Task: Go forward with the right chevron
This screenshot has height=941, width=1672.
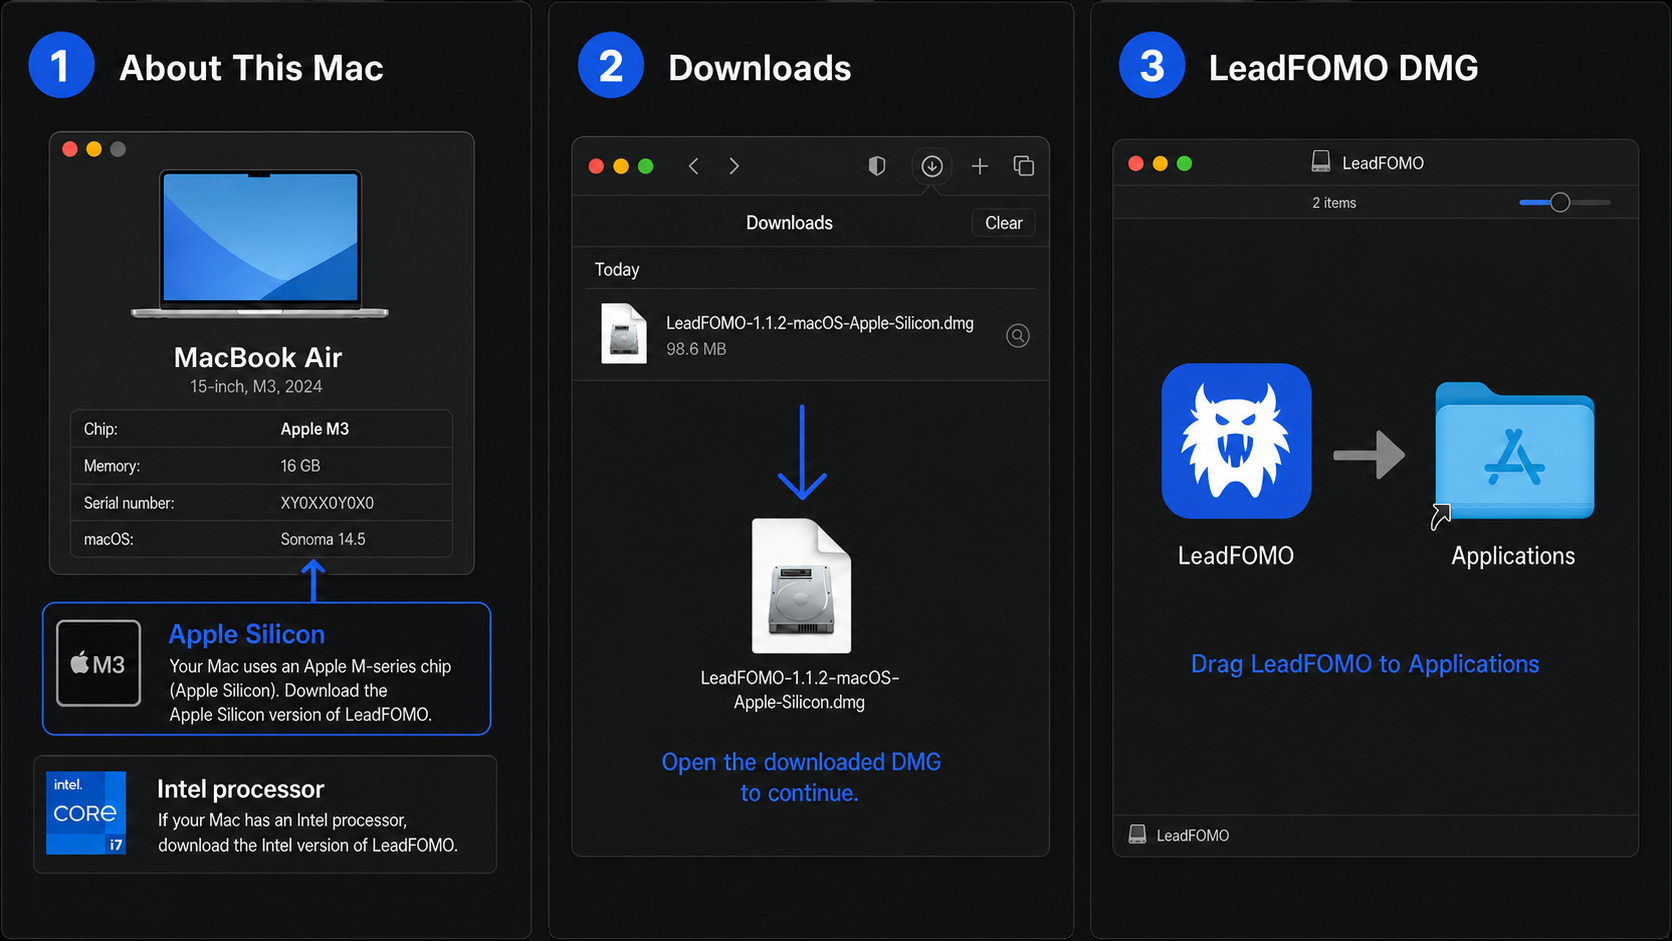Action: pos(734,166)
